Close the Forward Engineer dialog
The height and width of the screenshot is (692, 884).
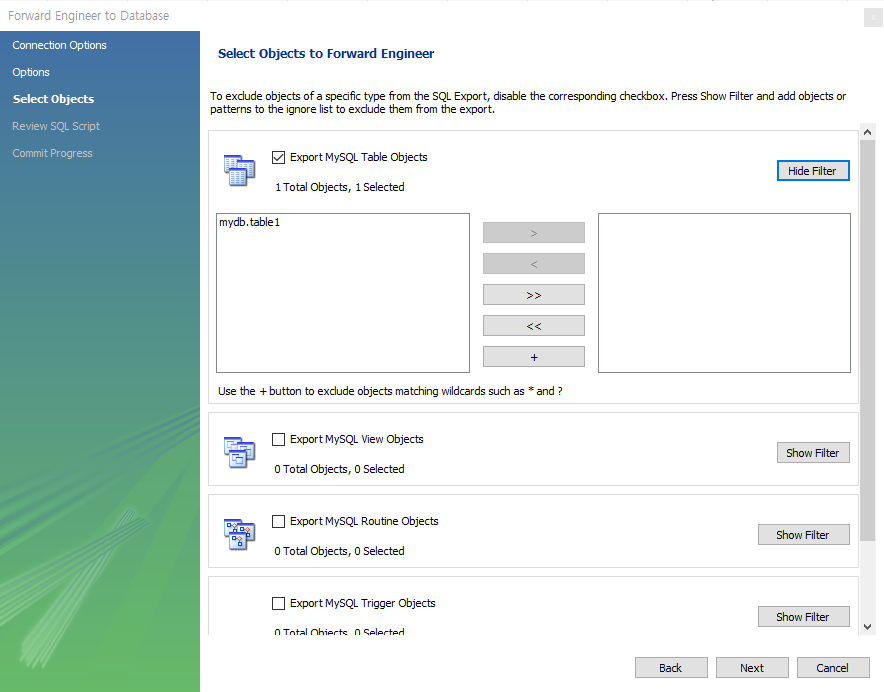point(873,17)
